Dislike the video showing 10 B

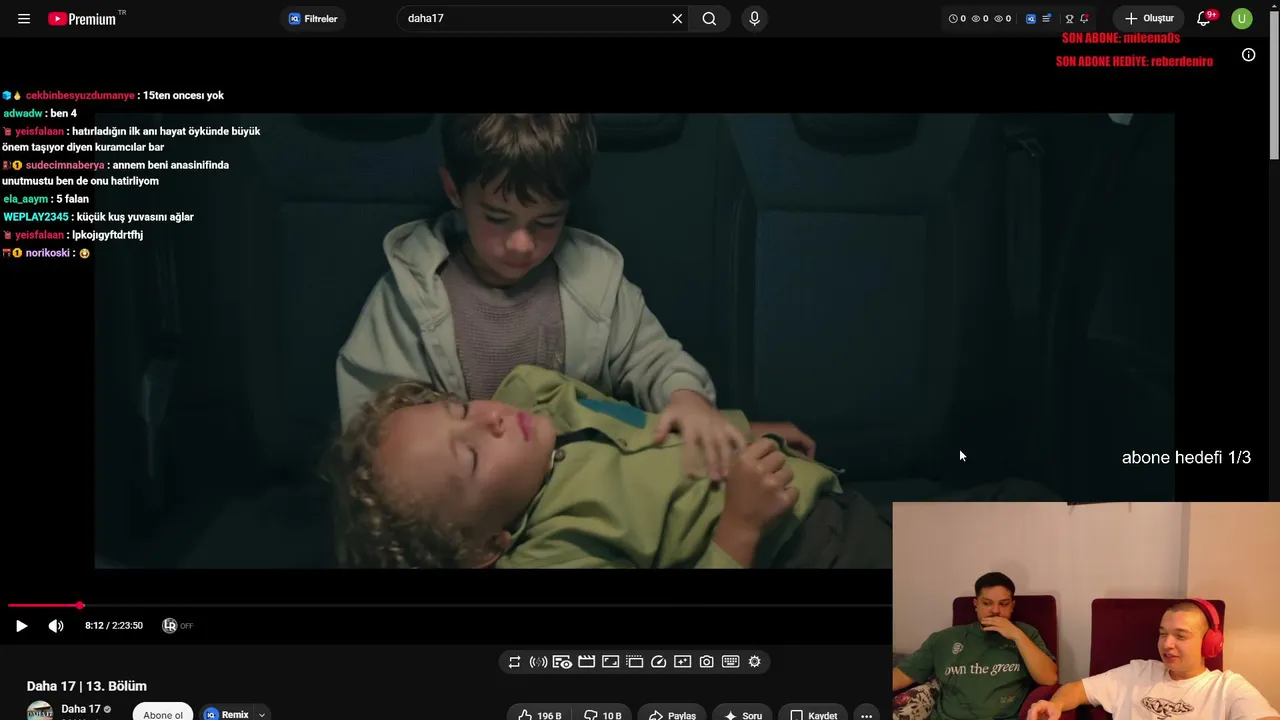602,715
